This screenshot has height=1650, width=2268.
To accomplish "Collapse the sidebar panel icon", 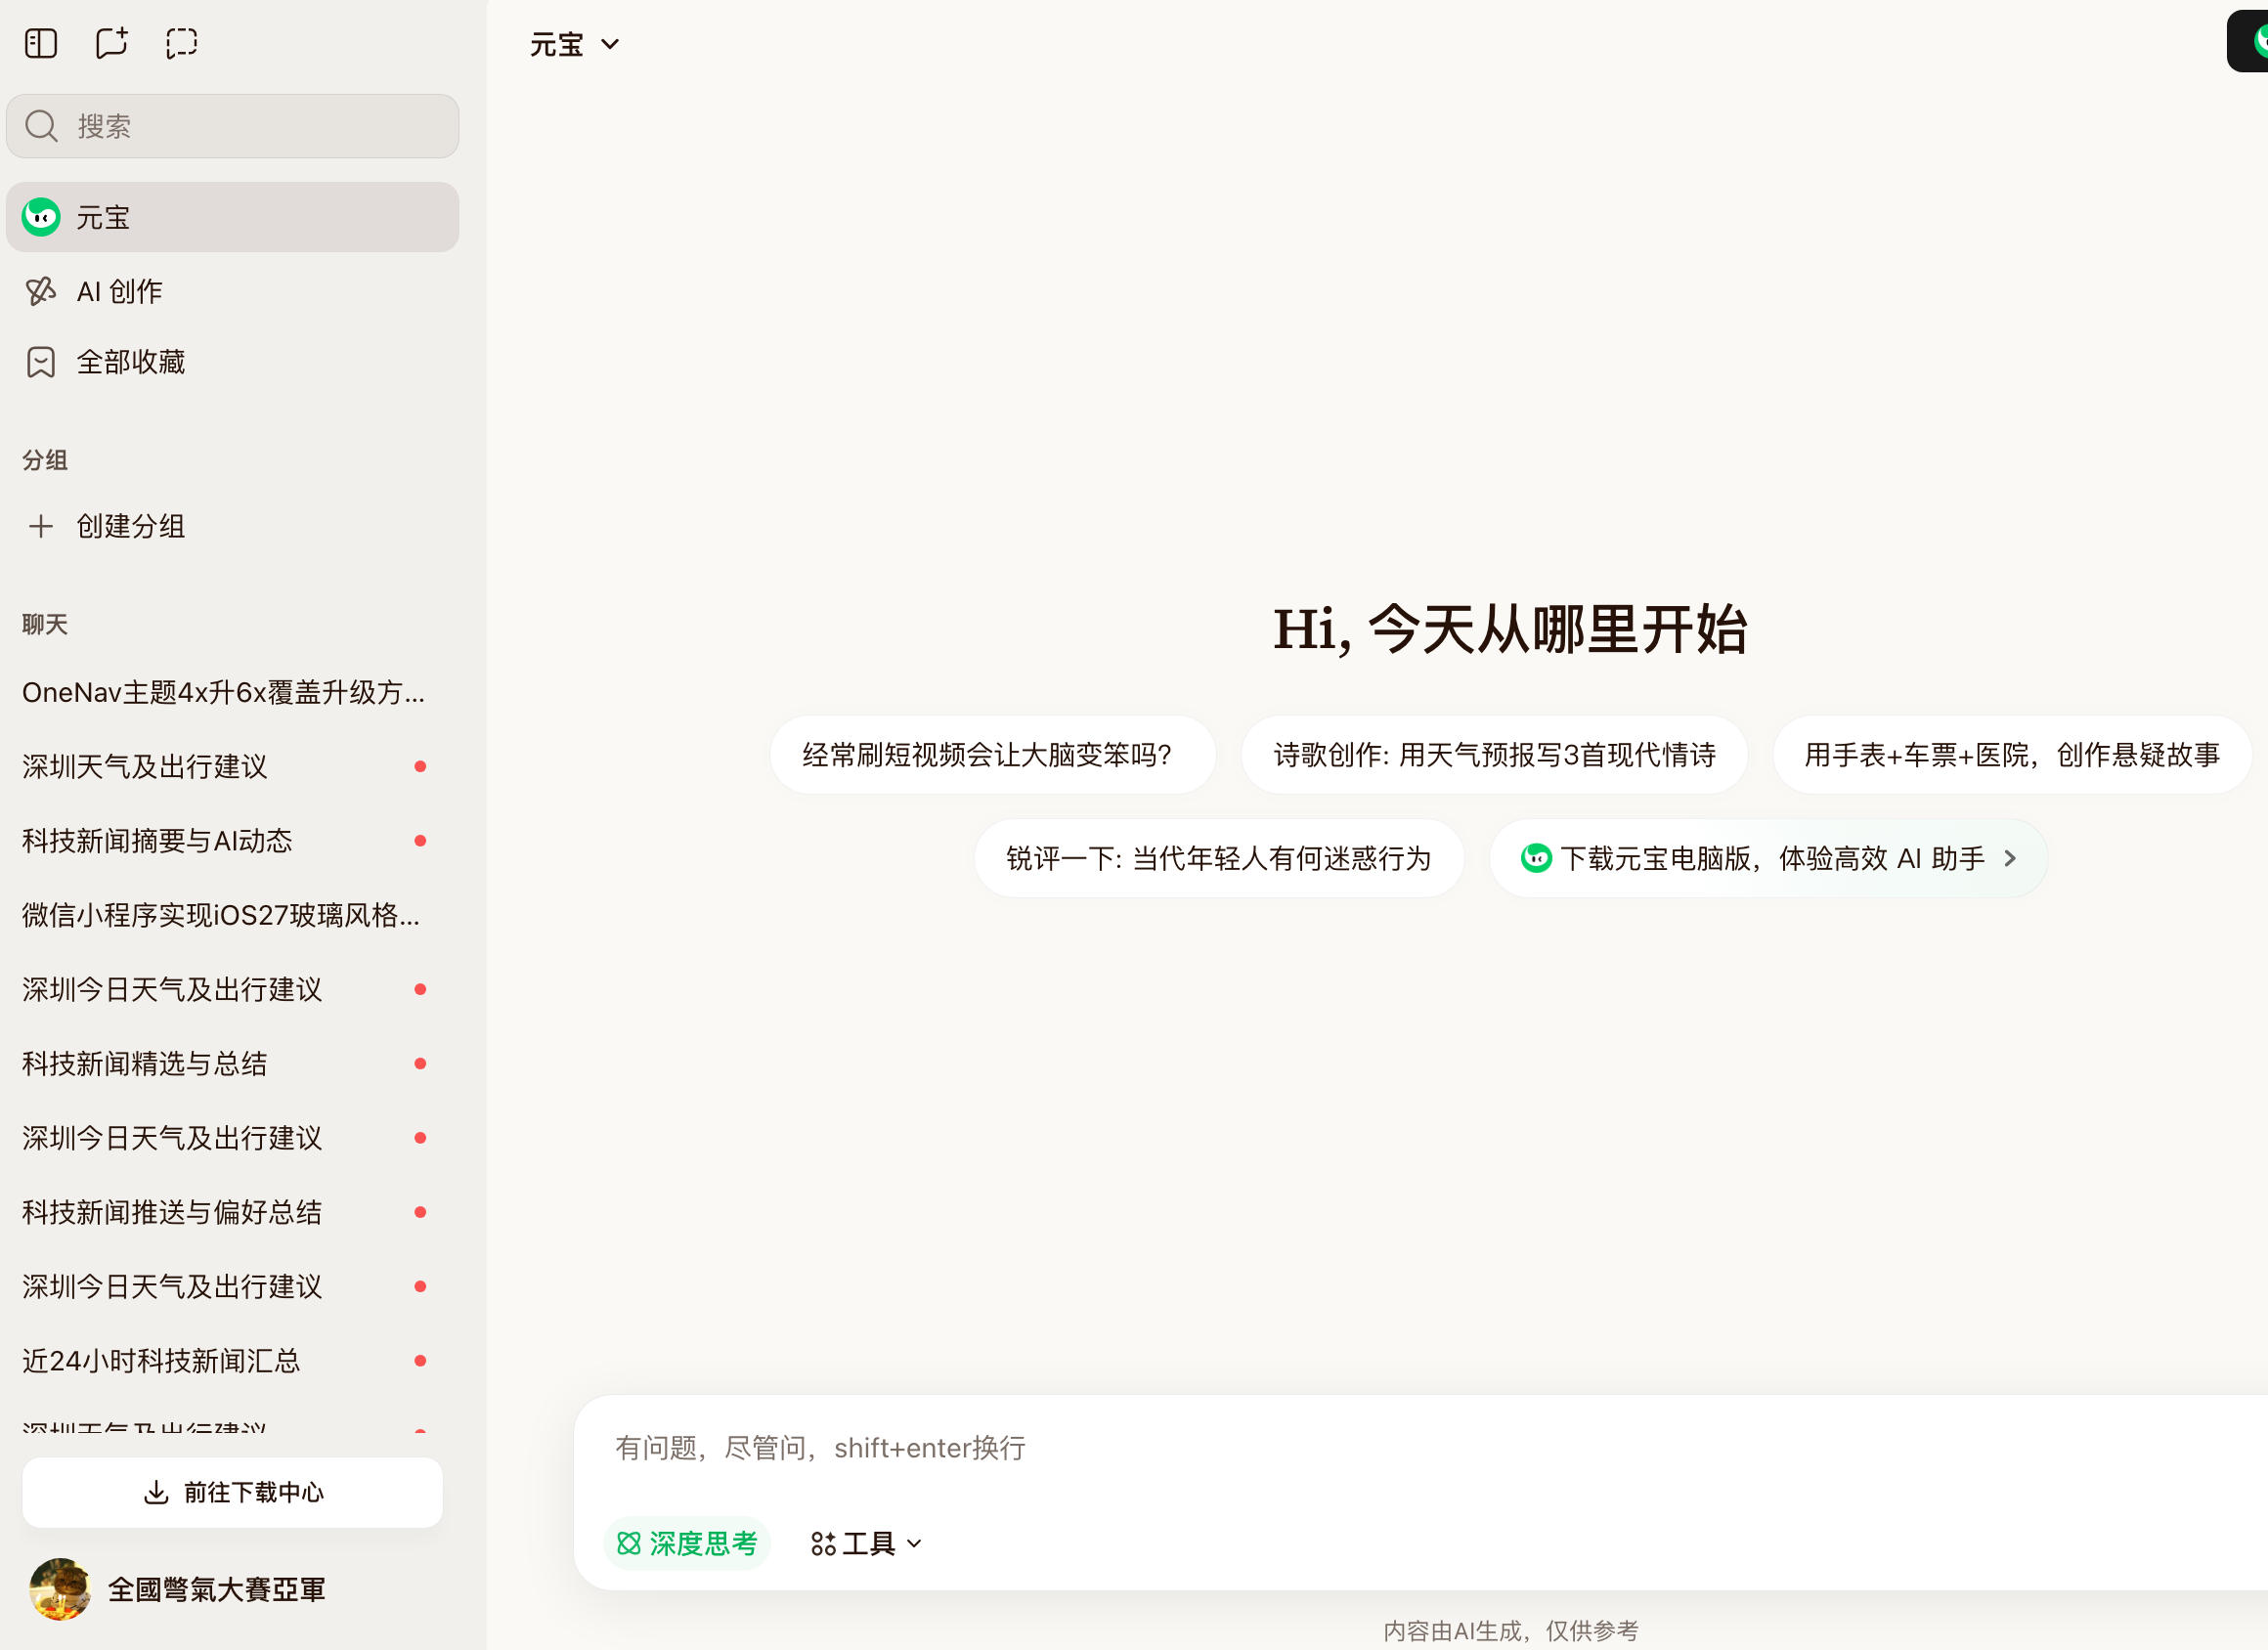I will pos(41,43).
